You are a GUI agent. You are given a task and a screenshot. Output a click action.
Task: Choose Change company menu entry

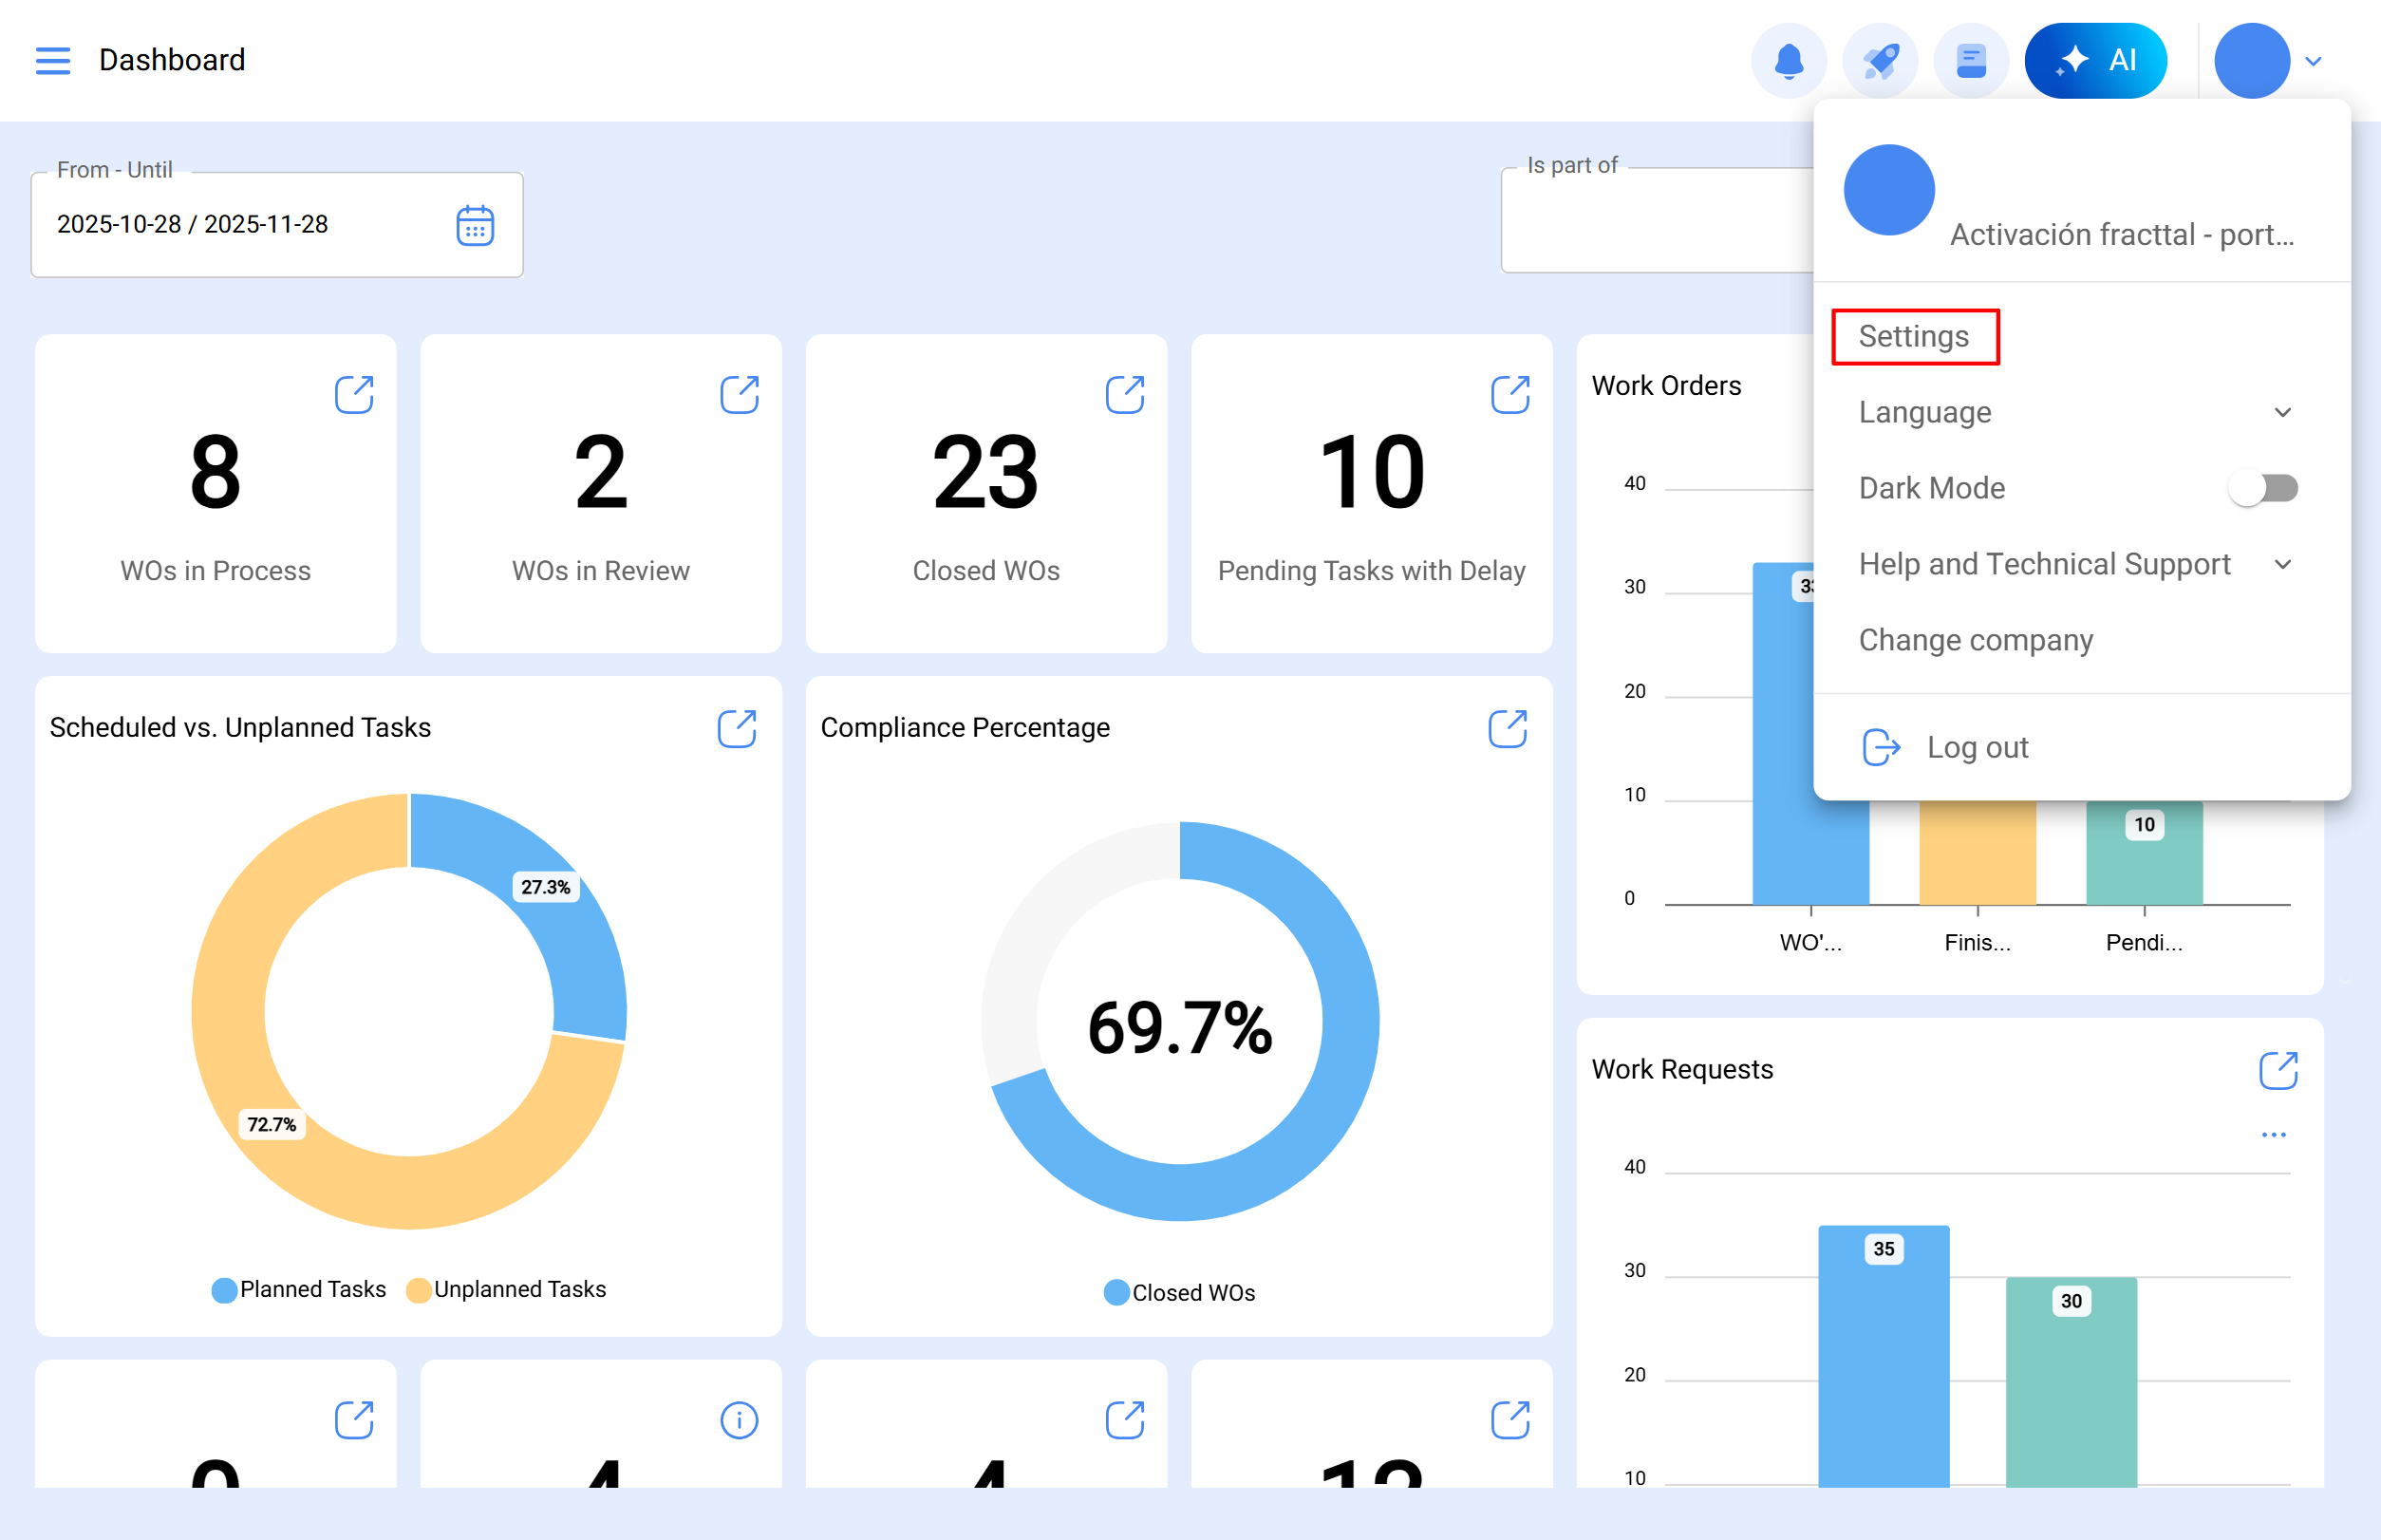[x=1975, y=640]
